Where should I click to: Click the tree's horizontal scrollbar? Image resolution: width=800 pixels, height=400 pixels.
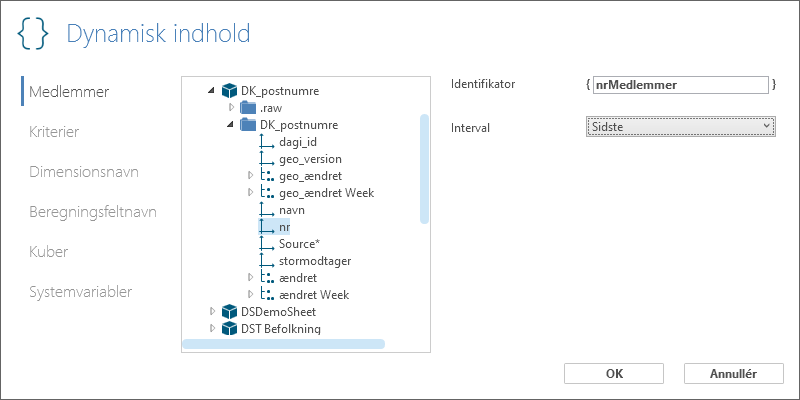click(284, 344)
